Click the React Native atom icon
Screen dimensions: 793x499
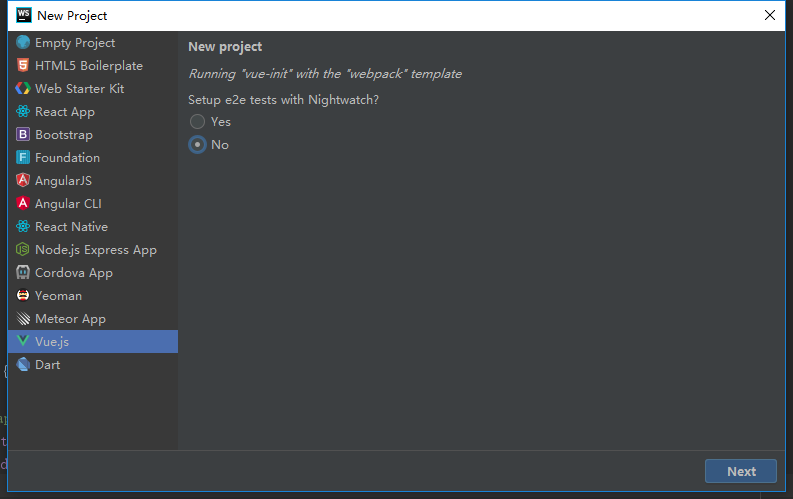[x=23, y=226]
